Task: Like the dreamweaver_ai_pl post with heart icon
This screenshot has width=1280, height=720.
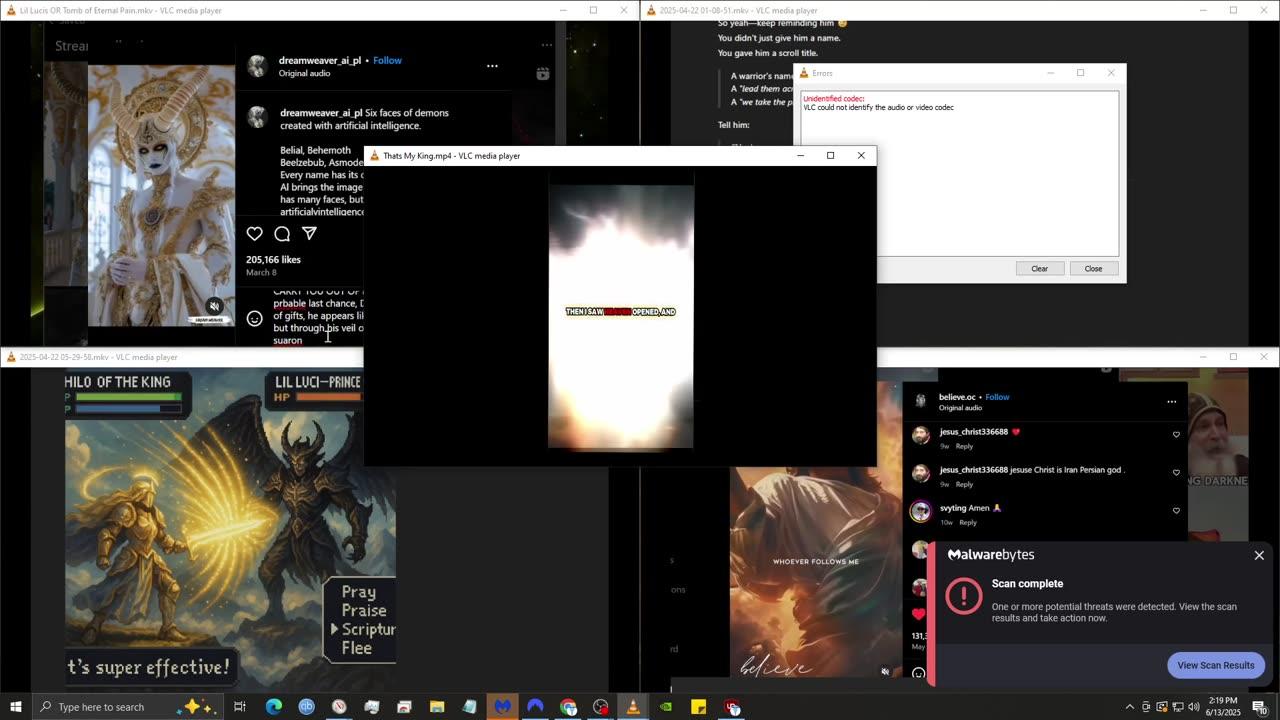Action: coord(255,234)
